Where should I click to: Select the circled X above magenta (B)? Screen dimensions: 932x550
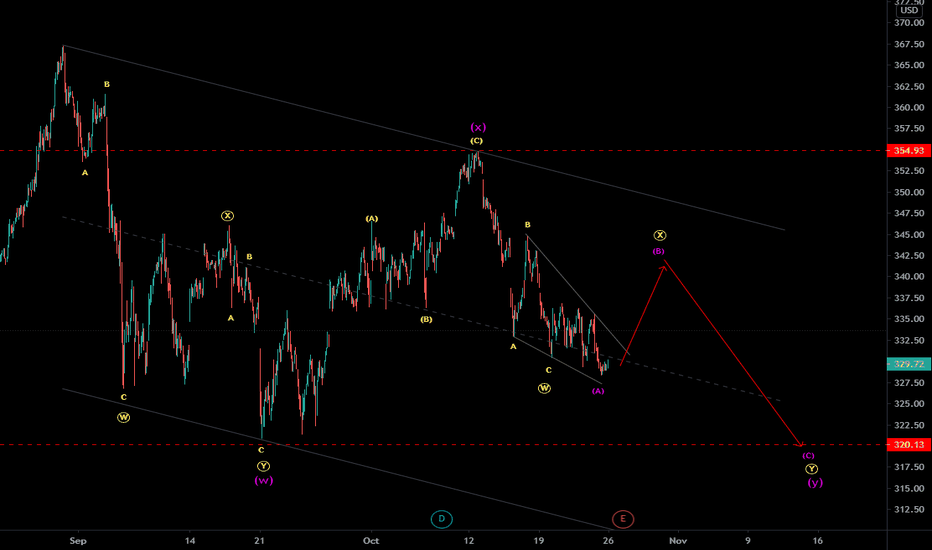(x=660, y=235)
